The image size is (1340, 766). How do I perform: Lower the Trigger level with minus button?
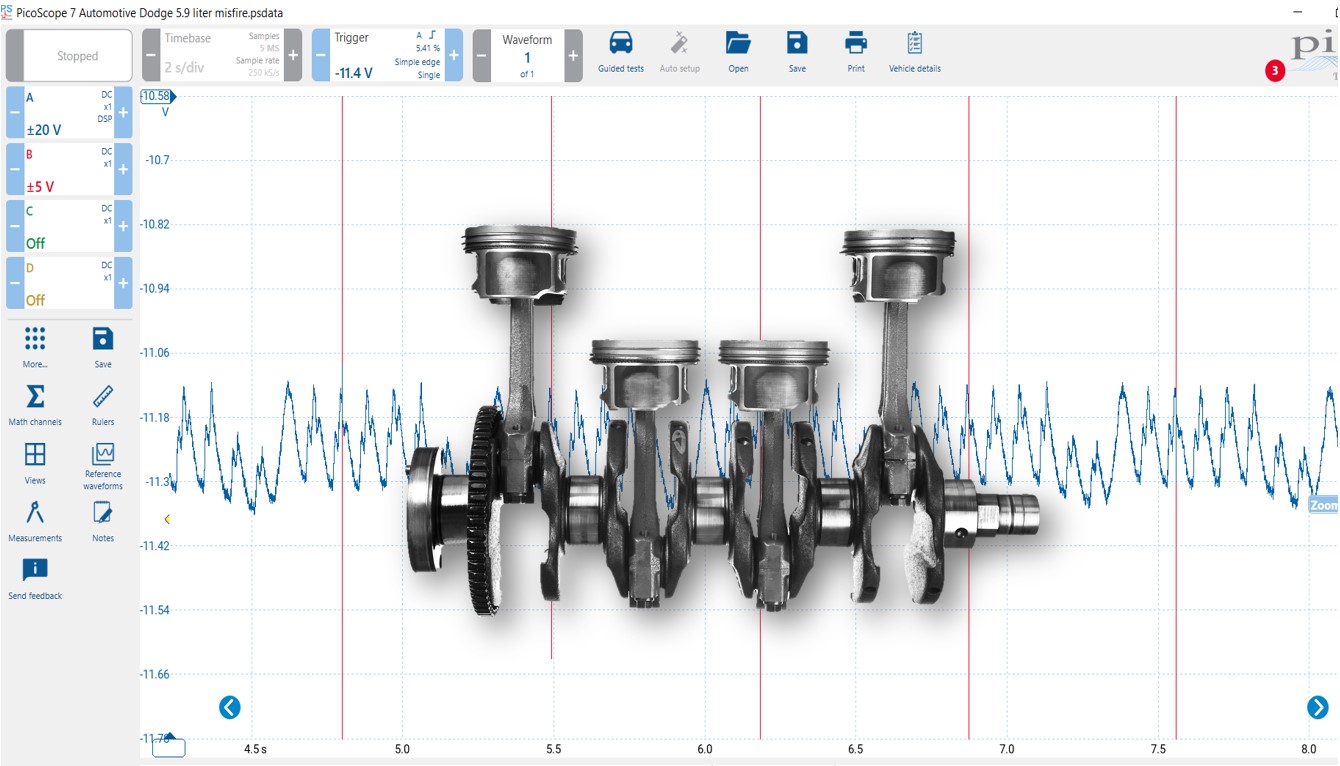(321, 55)
